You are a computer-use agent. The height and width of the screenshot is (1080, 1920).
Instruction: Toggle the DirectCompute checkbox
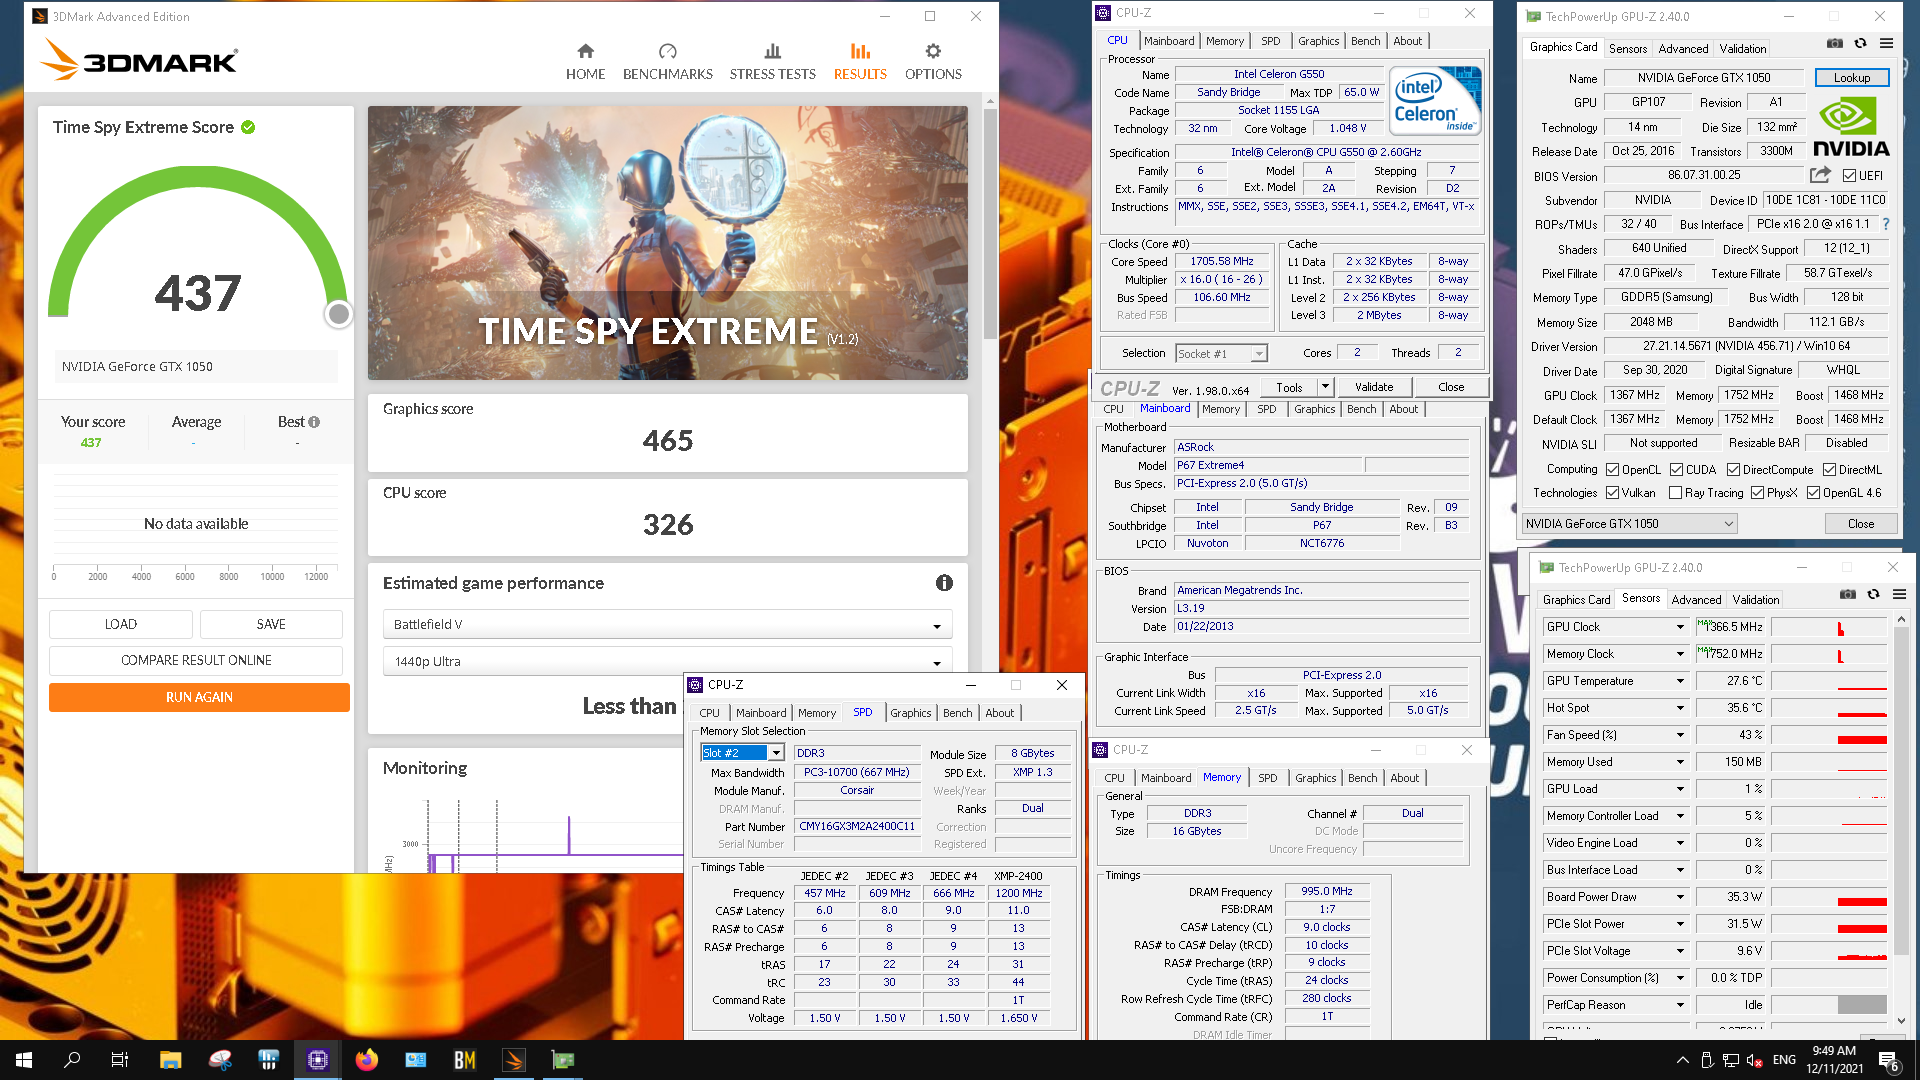tap(1733, 470)
